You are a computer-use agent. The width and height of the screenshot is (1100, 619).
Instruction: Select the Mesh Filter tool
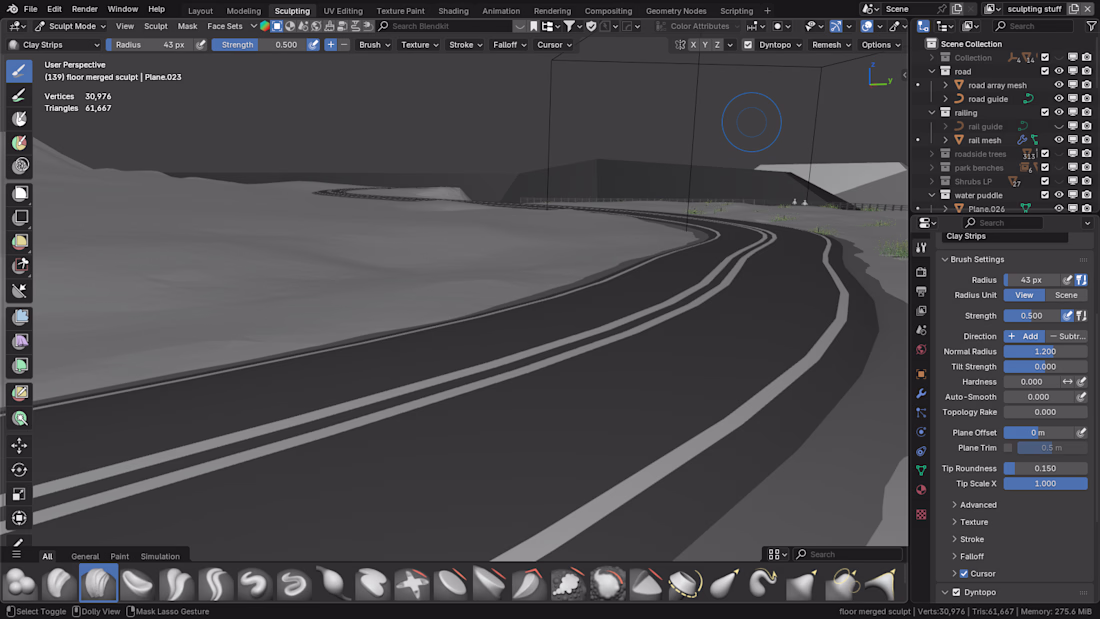click(20, 317)
